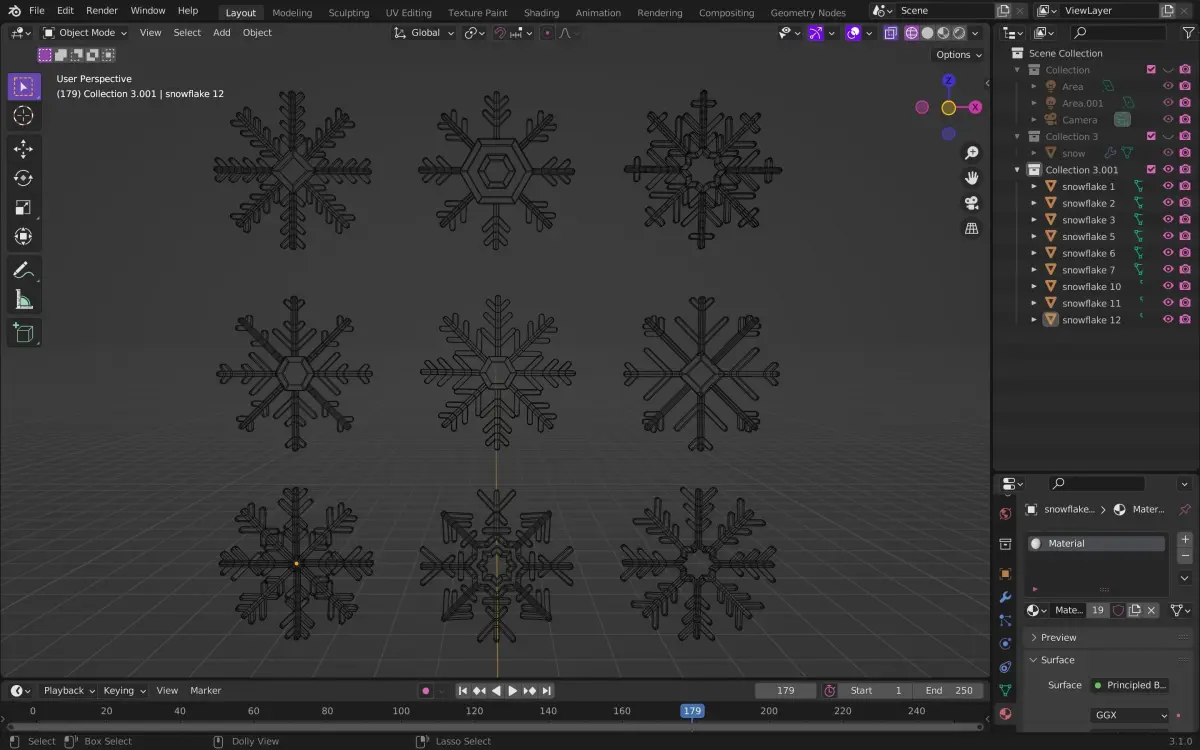This screenshot has height=750, width=1200.
Task: Switch to the Geometry Nodes workspace tab
Action: pos(808,13)
